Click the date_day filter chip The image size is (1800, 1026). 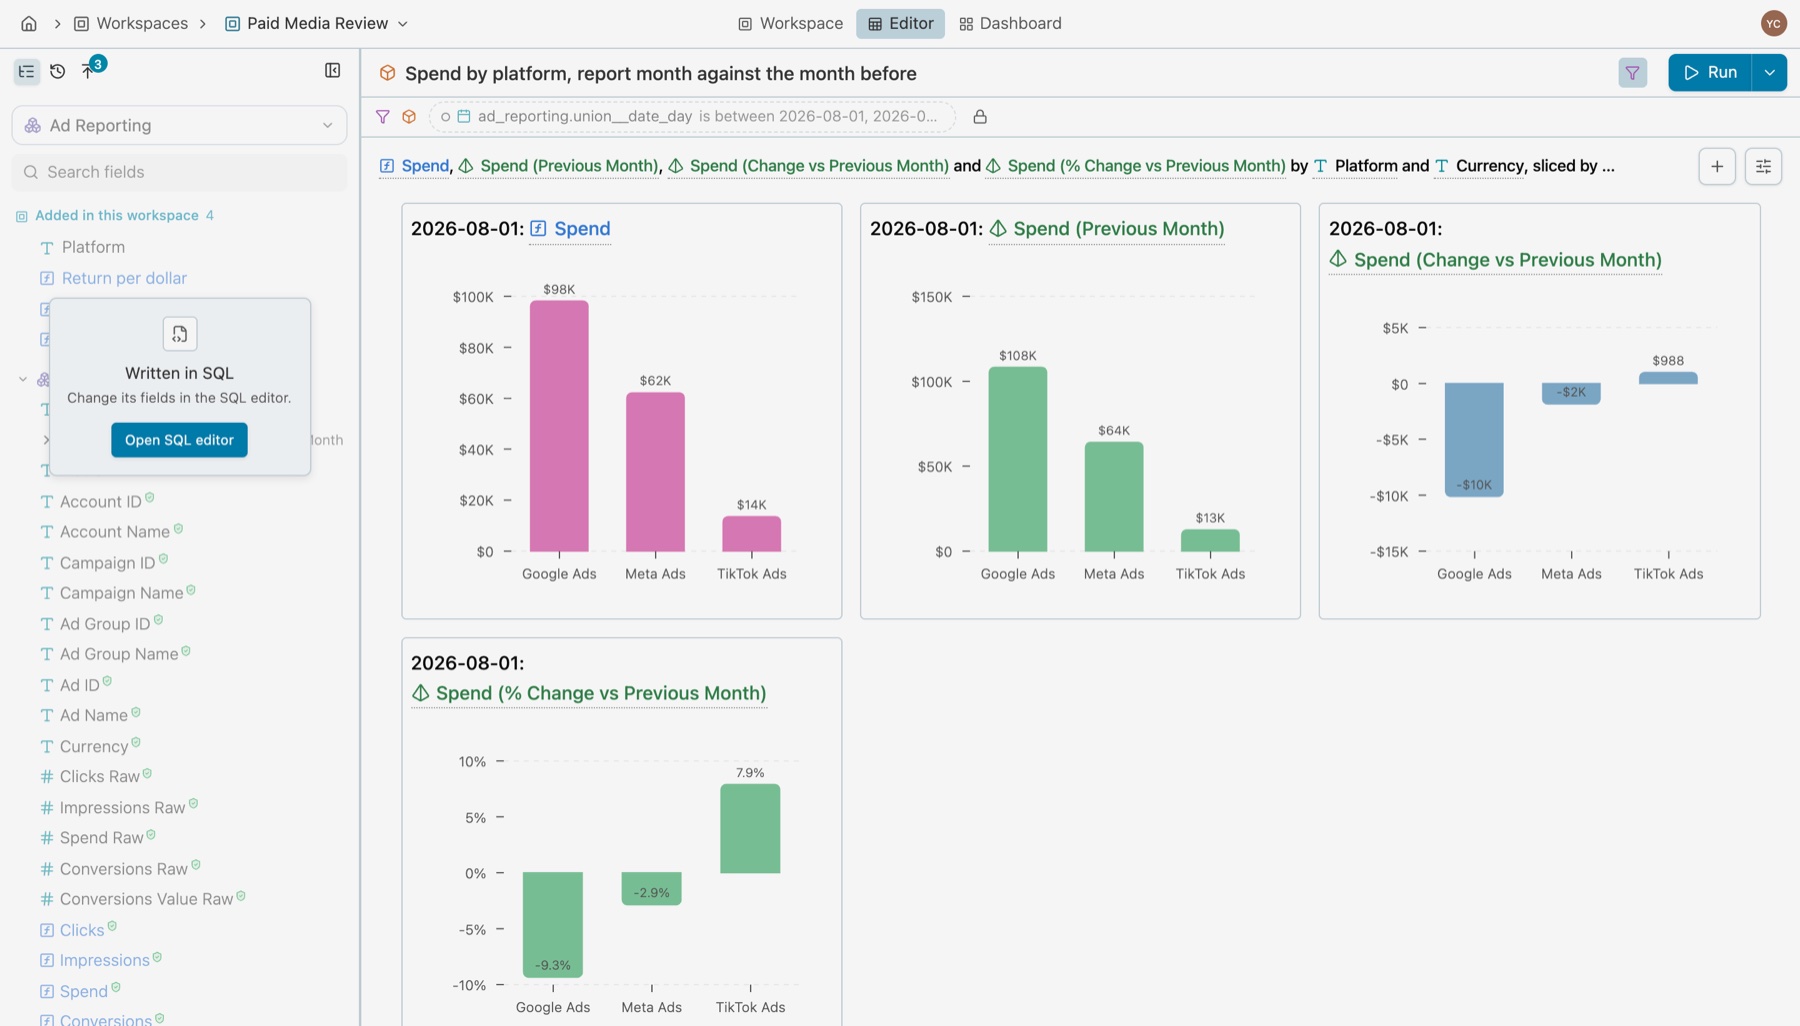point(691,117)
